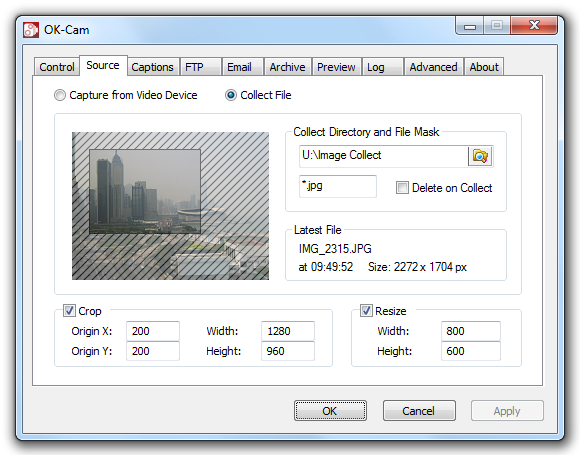
Task: Select the Collect File radio button
Action: coord(231,95)
